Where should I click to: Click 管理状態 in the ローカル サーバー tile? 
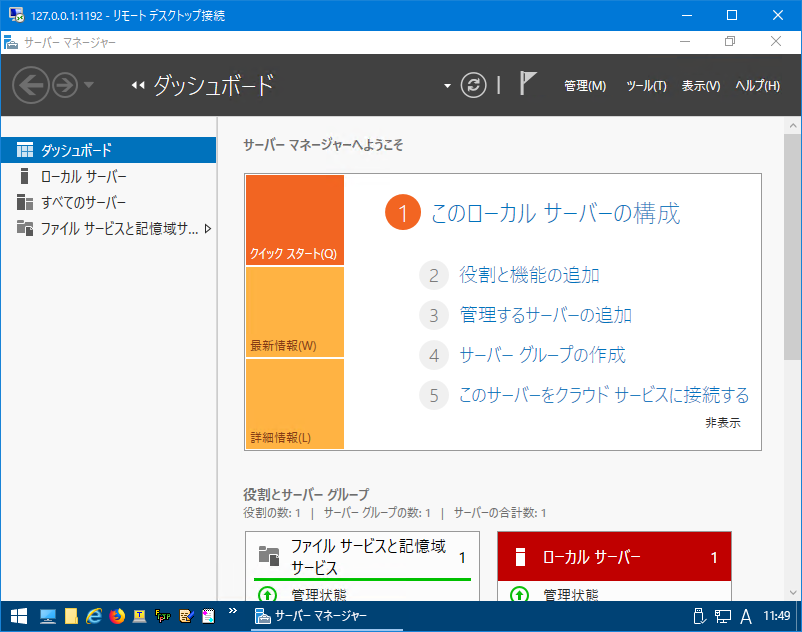tap(570, 595)
